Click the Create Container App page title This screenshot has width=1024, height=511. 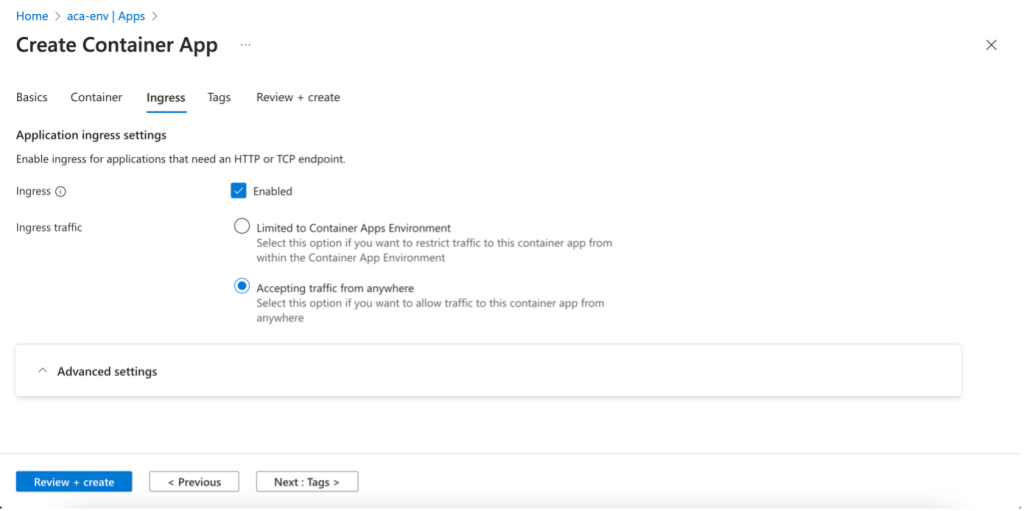[117, 46]
